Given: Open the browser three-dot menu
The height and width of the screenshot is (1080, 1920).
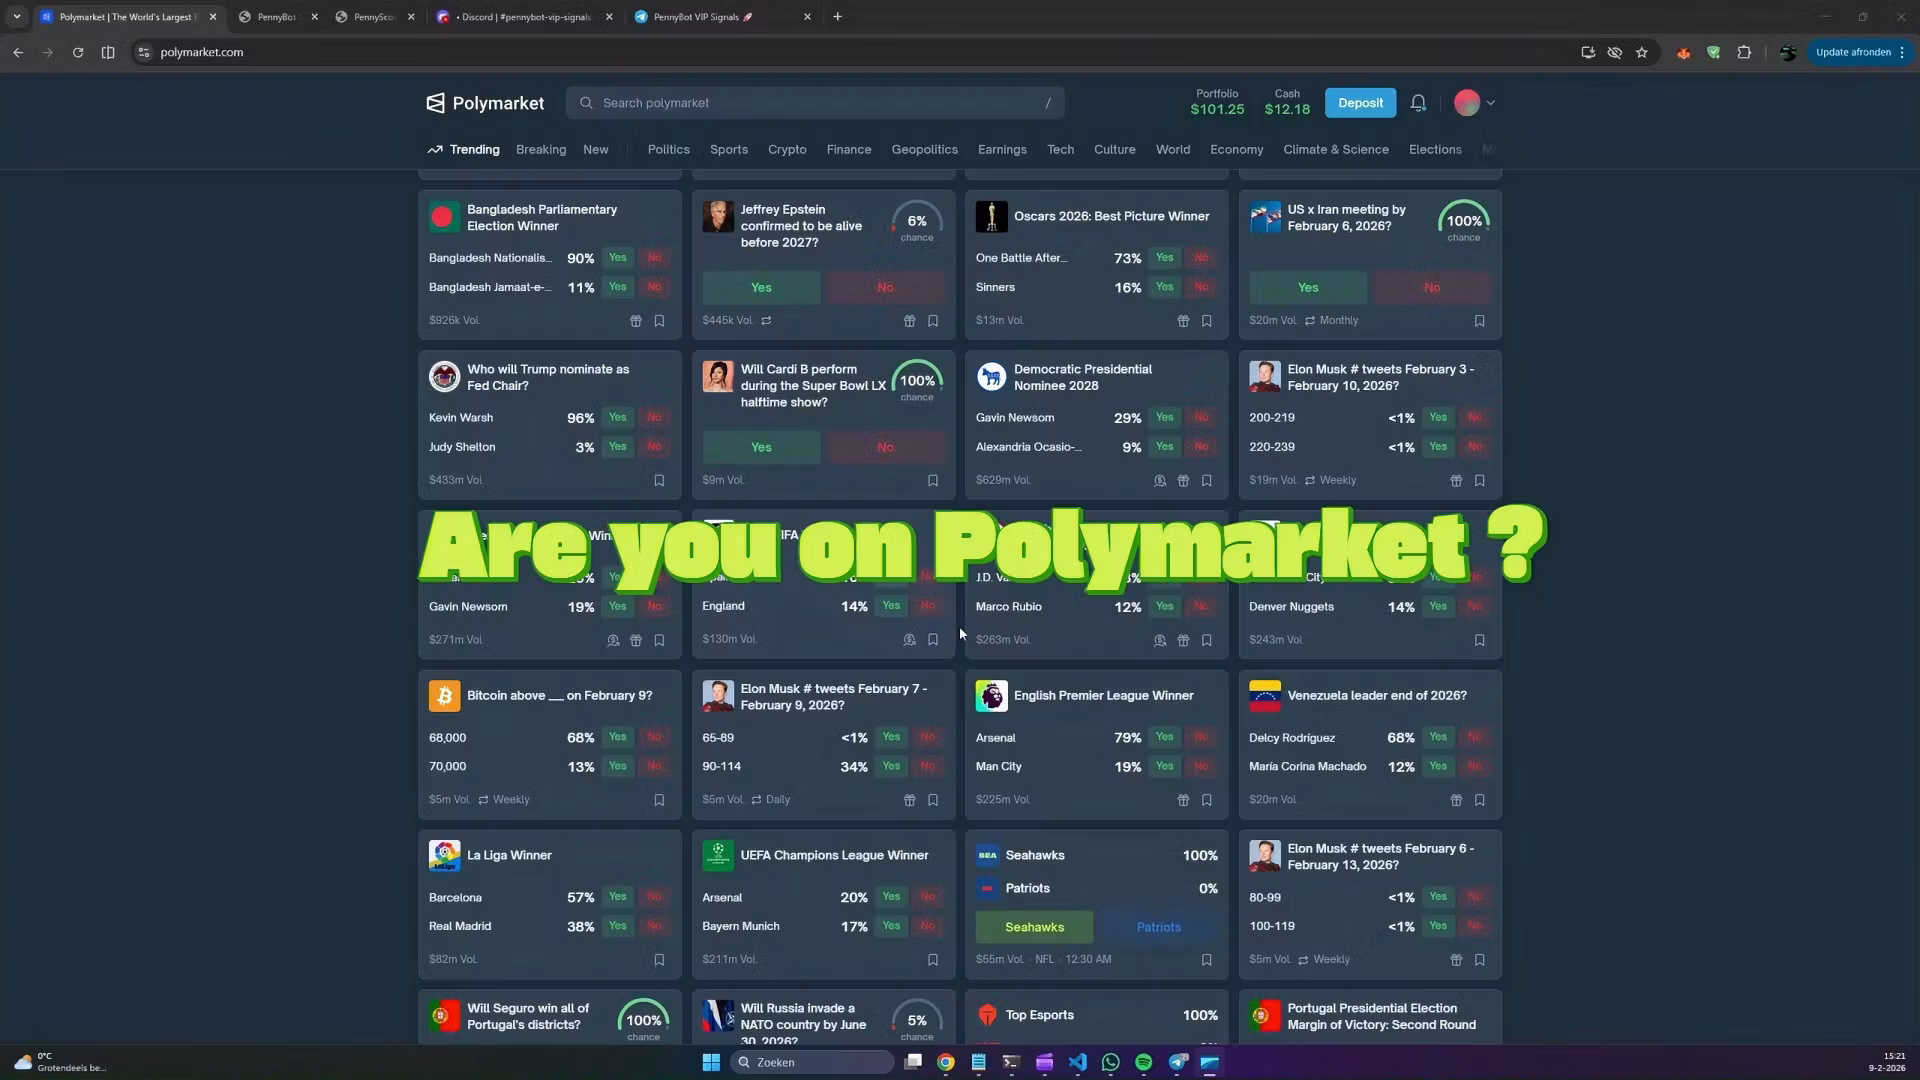Looking at the screenshot, I should point(1904,52).
